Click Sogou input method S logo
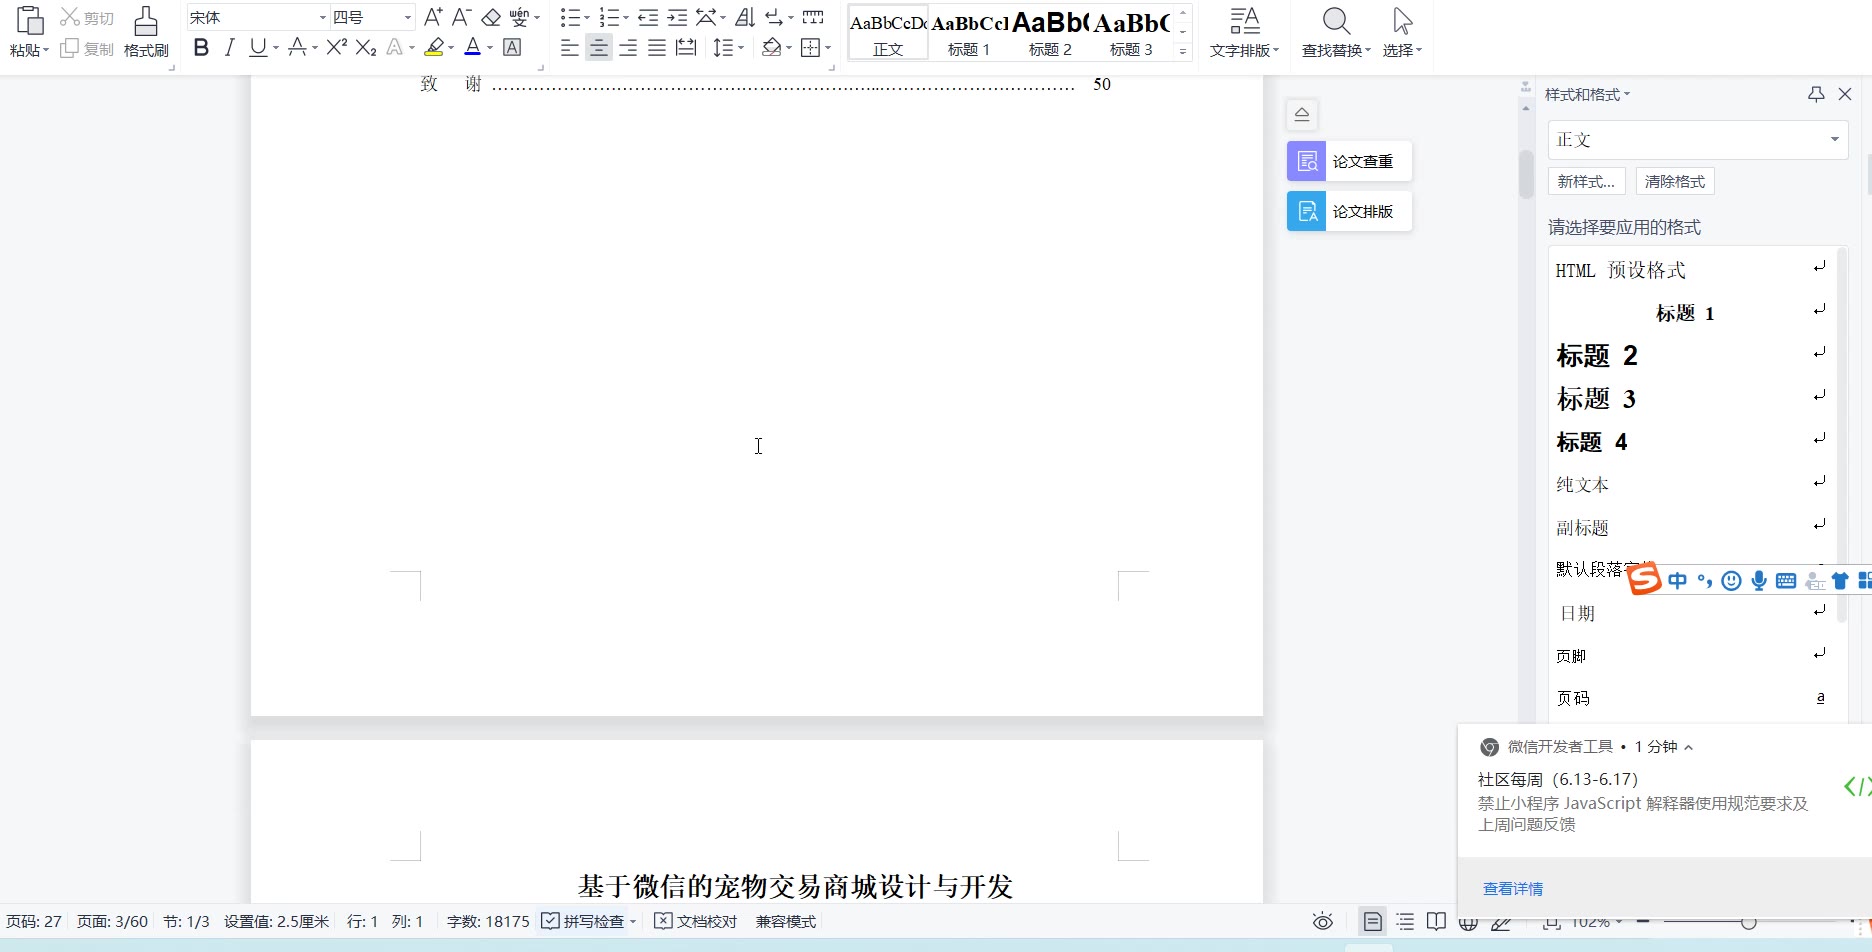Image resolution: width=1872 pixels, height=952 pixels. pyautogui.click(x=1644, y=579)
